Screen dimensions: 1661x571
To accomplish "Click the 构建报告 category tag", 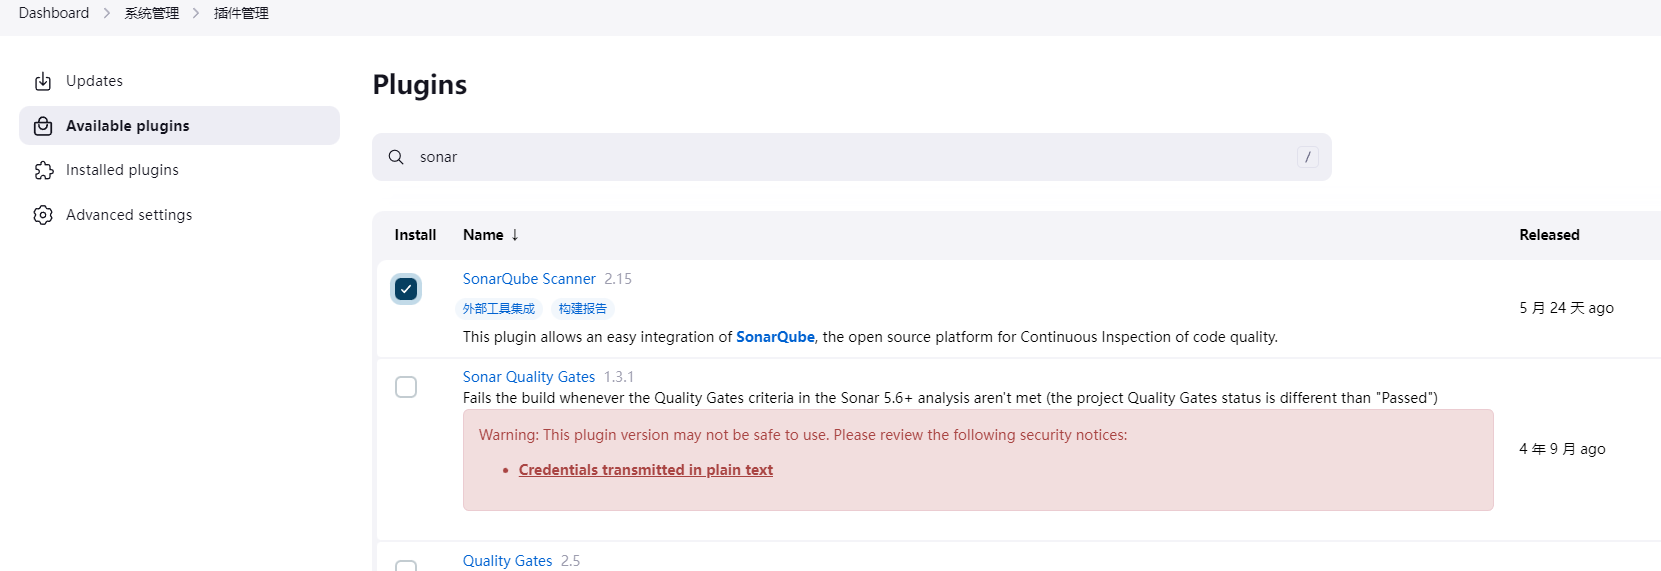I will 583,309.
